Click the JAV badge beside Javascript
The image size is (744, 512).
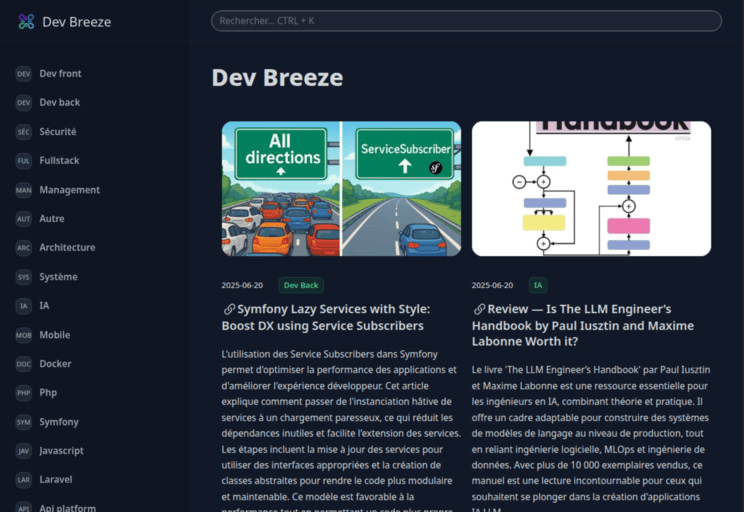[x=23, y=451]
